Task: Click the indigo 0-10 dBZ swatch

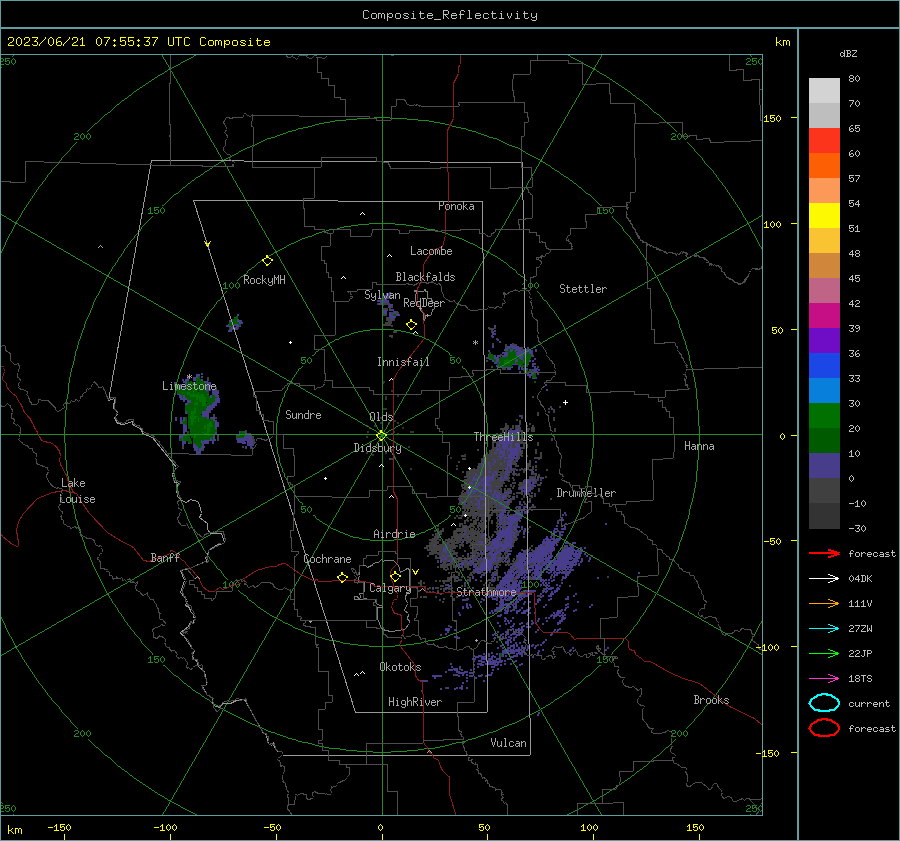Action: pos(824,466)
